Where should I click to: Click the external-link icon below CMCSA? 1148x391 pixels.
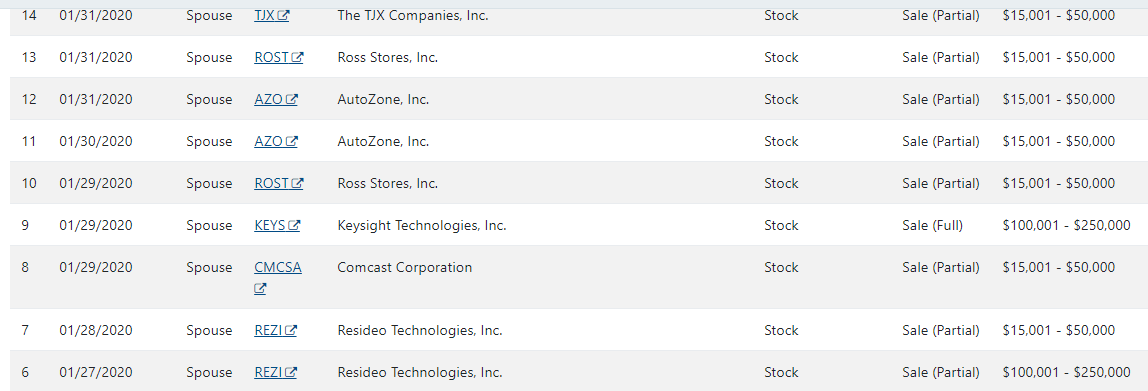[260, 289]
